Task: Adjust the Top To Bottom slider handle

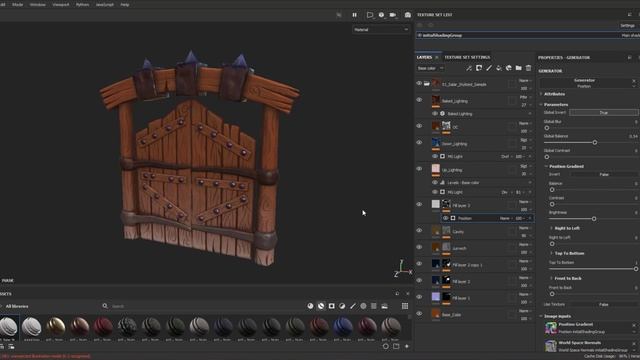Action: (x=636, y=269)
